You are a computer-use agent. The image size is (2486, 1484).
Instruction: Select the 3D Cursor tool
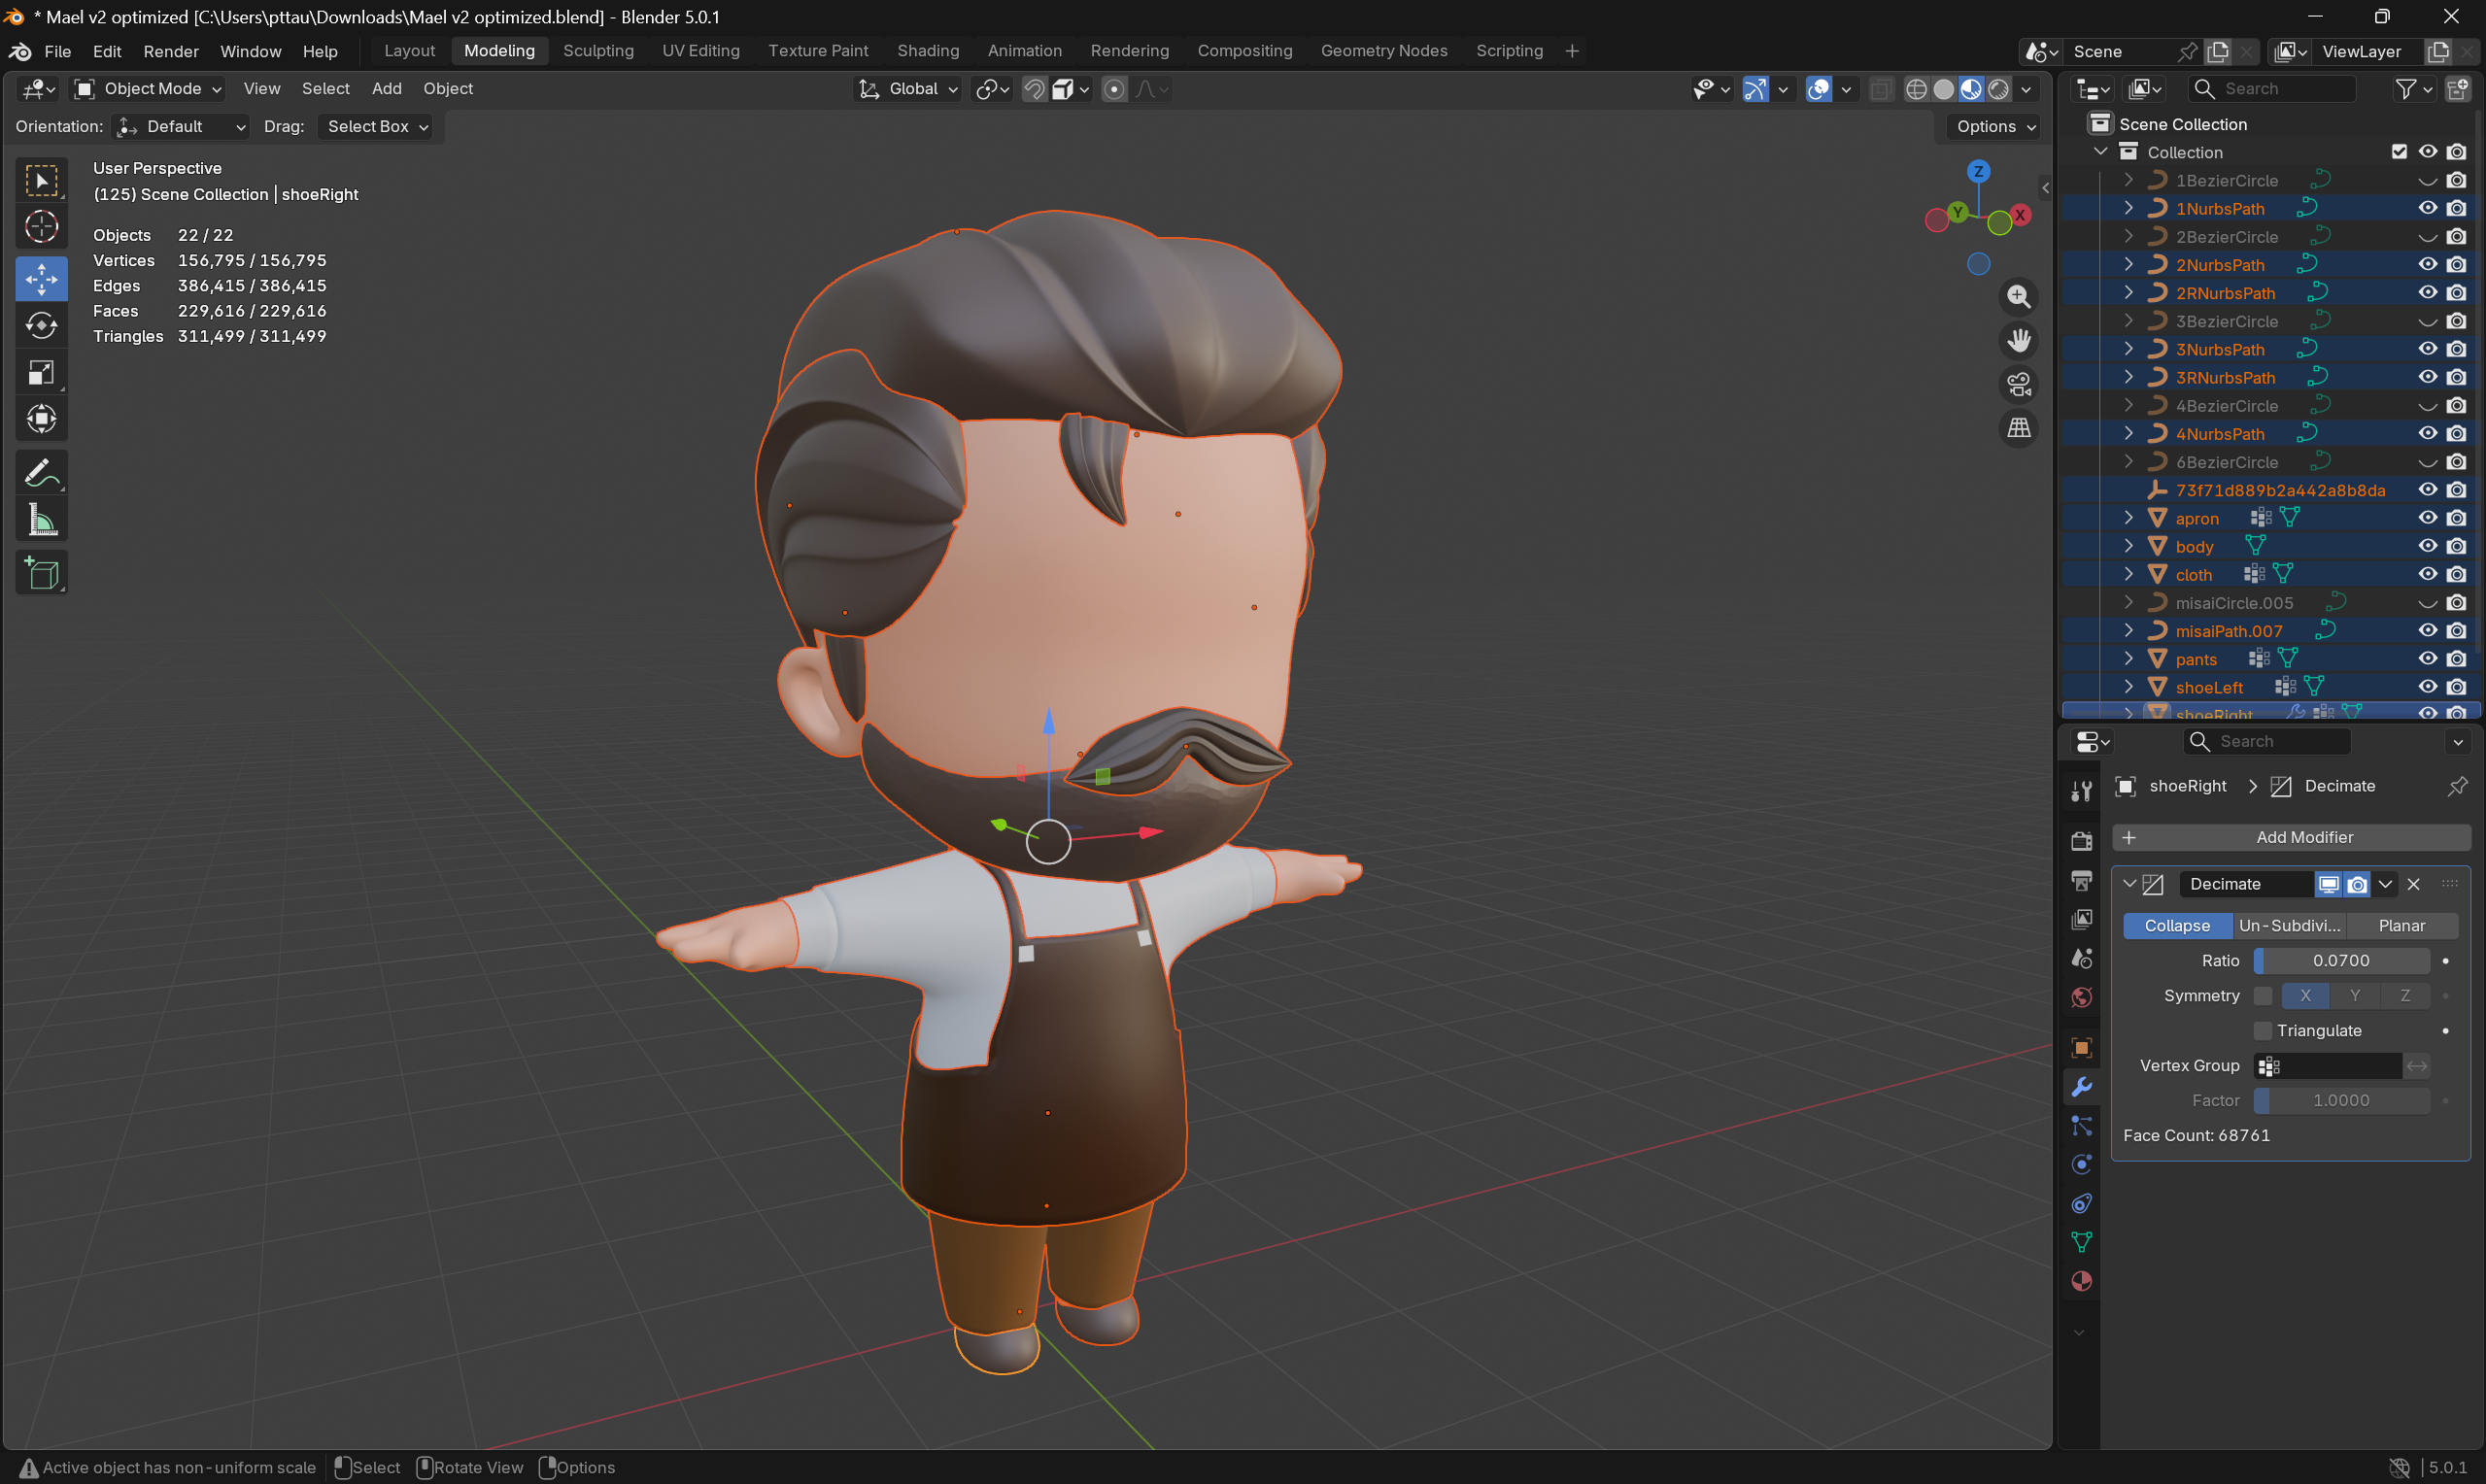[x=41, y=226]
